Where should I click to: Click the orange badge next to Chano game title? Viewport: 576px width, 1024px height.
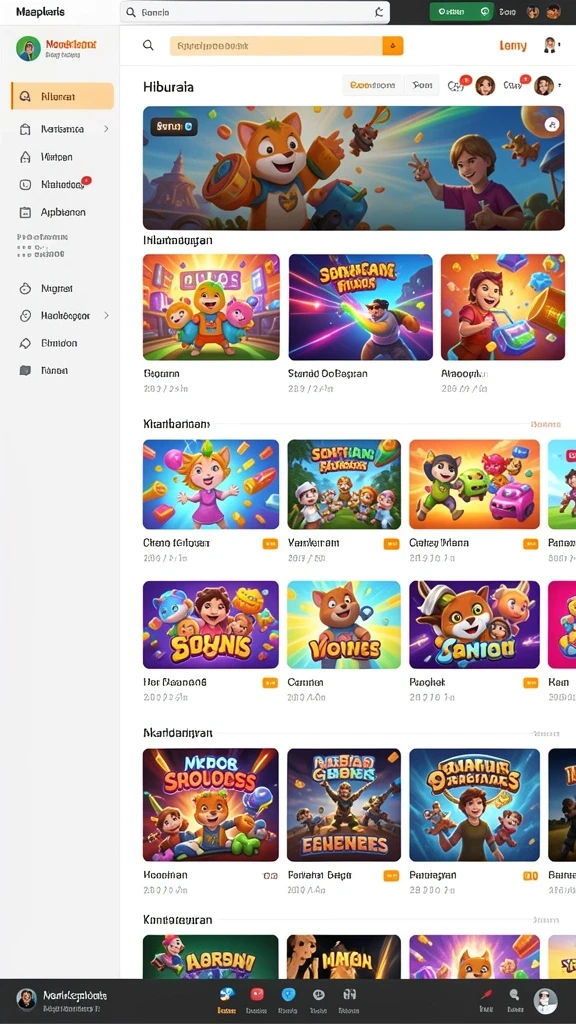point(270,543)
